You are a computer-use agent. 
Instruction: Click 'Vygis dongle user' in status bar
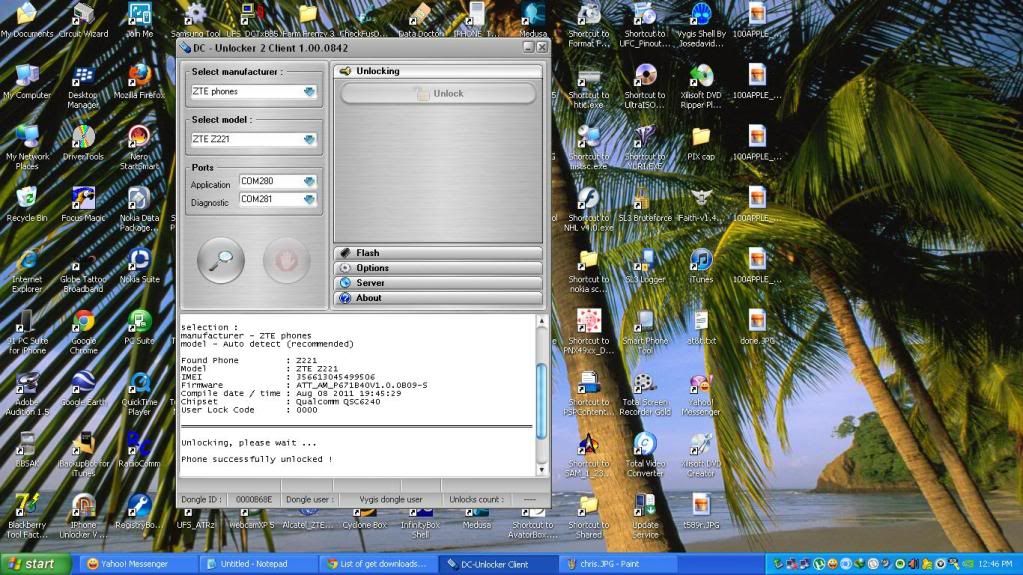point(391,499)
